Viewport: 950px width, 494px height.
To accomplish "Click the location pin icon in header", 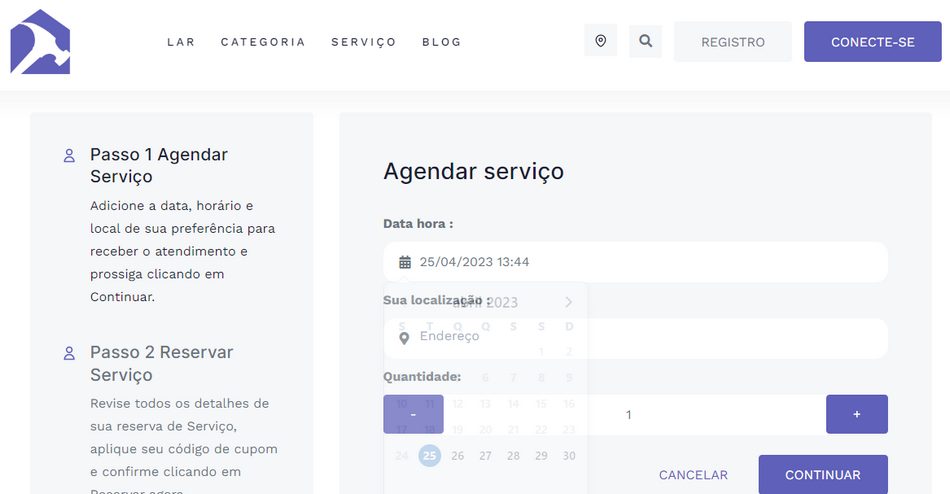I will click(x=600, y=41).
